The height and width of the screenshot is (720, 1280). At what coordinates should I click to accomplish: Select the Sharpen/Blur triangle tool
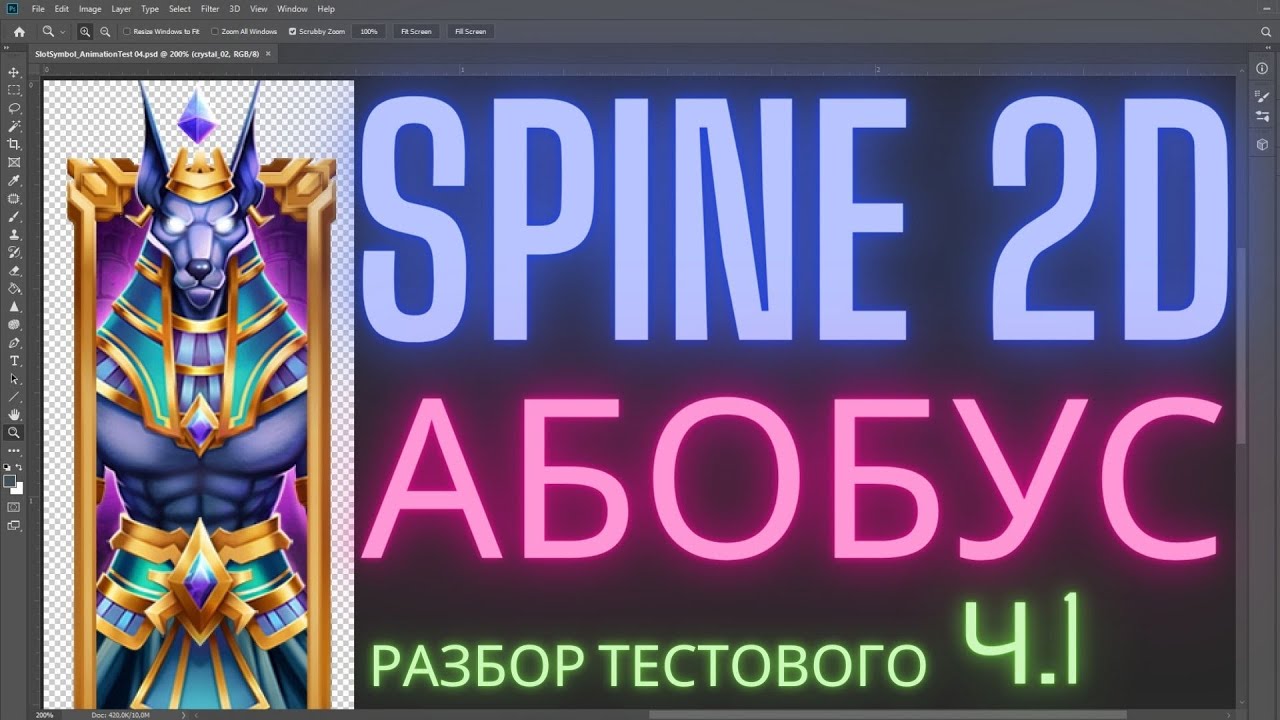point(14,306)
